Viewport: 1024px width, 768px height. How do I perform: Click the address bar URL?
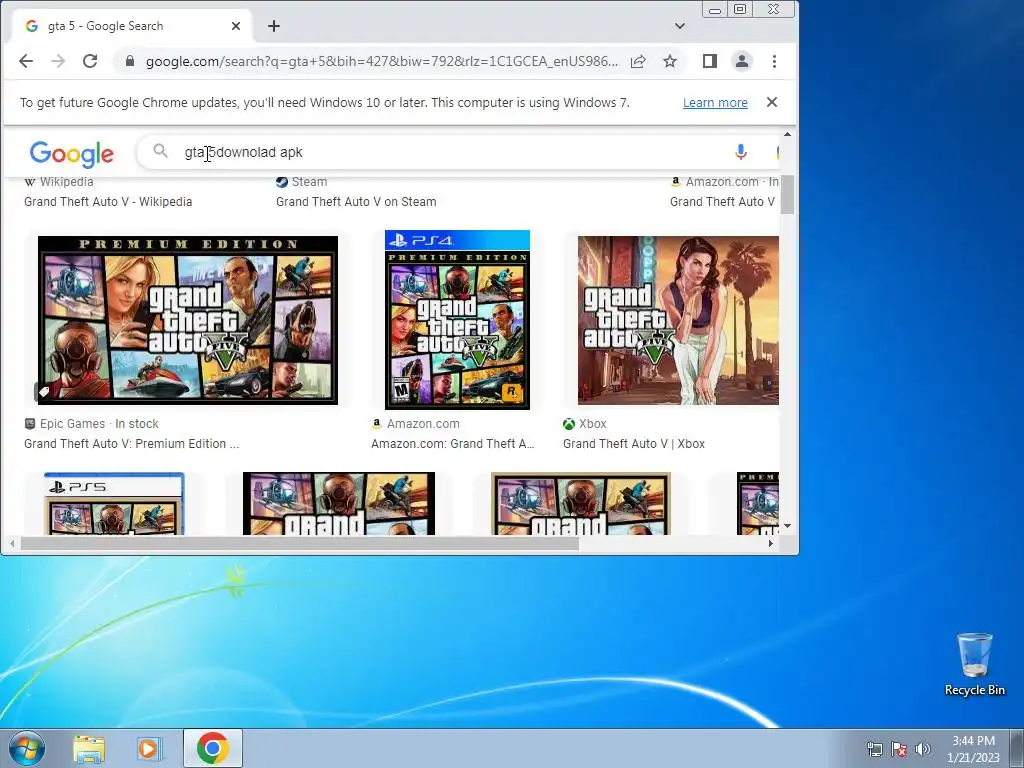[x=381, y=61]
